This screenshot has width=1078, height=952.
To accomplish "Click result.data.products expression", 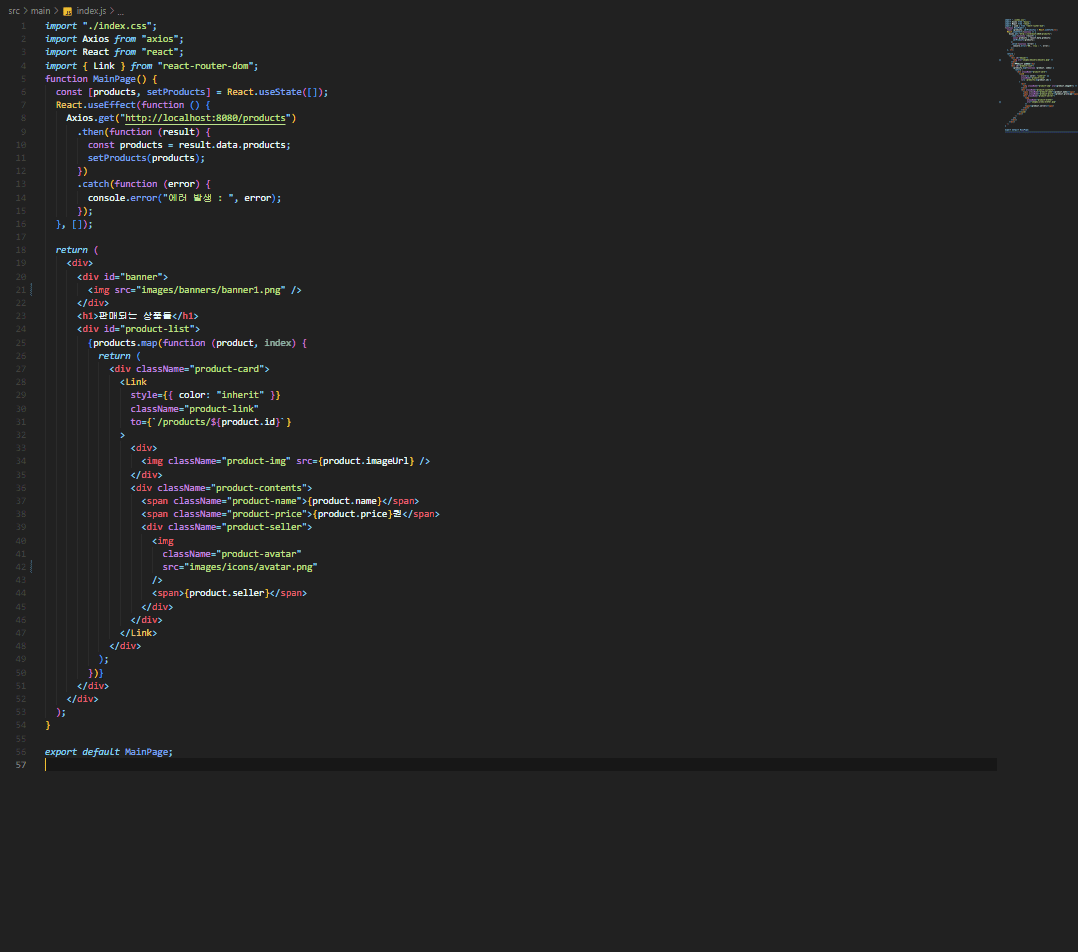I will point(232,145).
